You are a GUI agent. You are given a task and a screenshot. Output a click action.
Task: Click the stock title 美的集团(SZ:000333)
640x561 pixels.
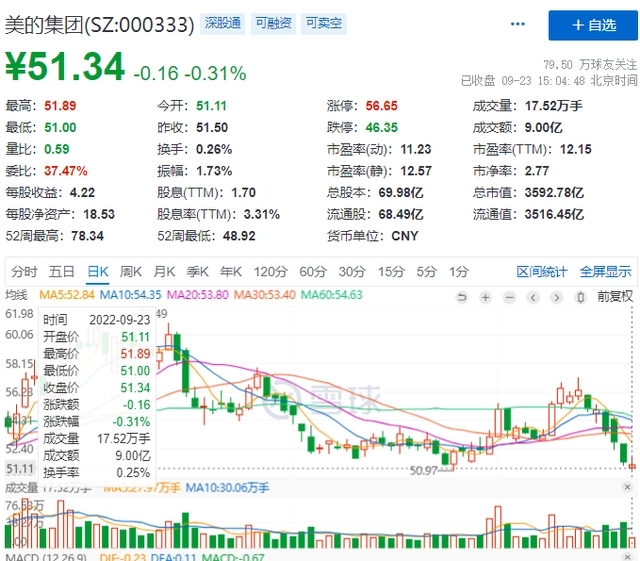point(99,25)
